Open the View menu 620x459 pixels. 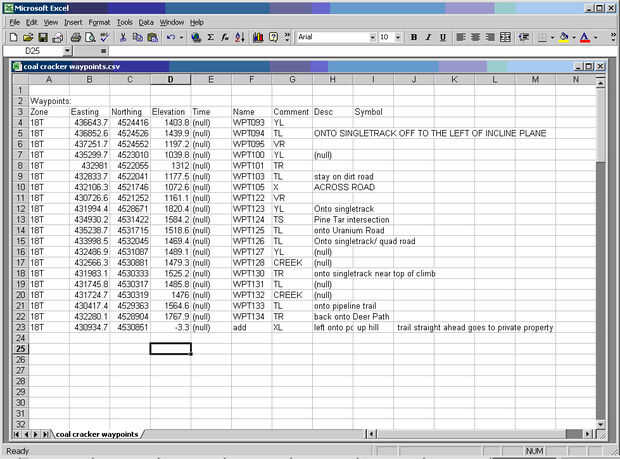tap(51, 23)
